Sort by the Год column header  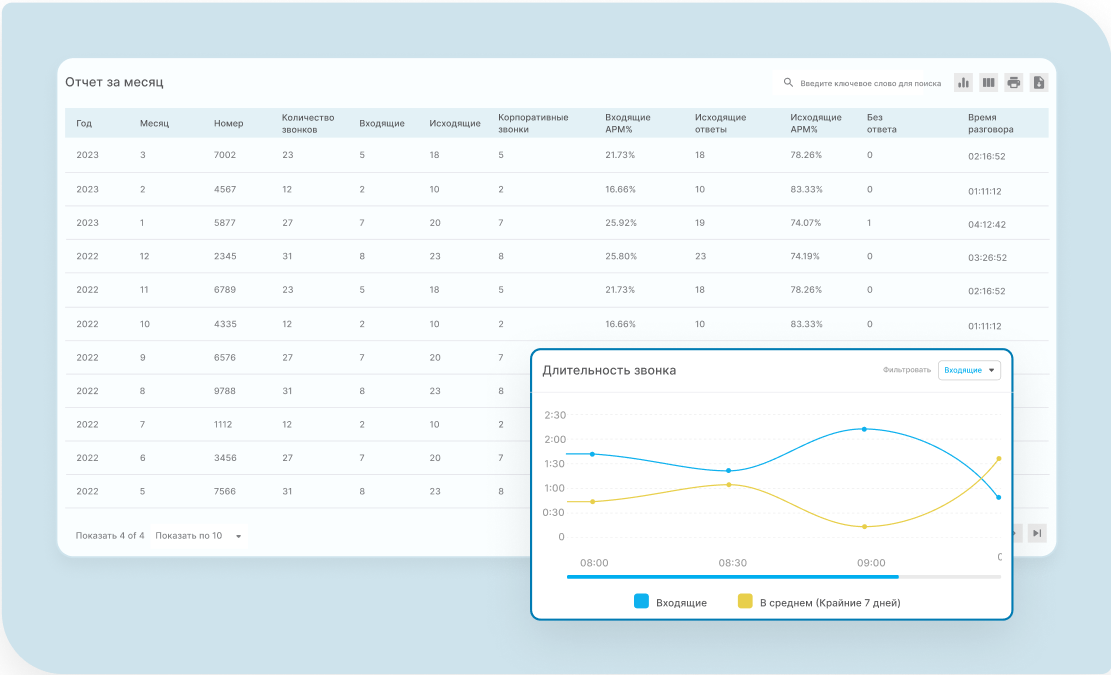(84, 123)
